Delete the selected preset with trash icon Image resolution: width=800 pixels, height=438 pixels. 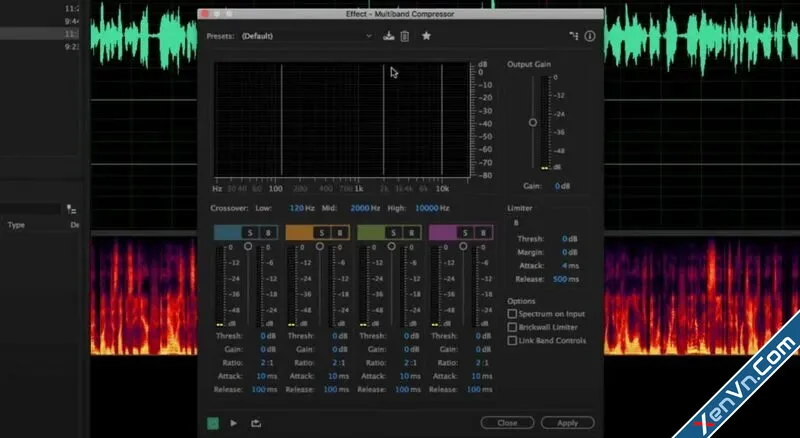pos(405,36)
